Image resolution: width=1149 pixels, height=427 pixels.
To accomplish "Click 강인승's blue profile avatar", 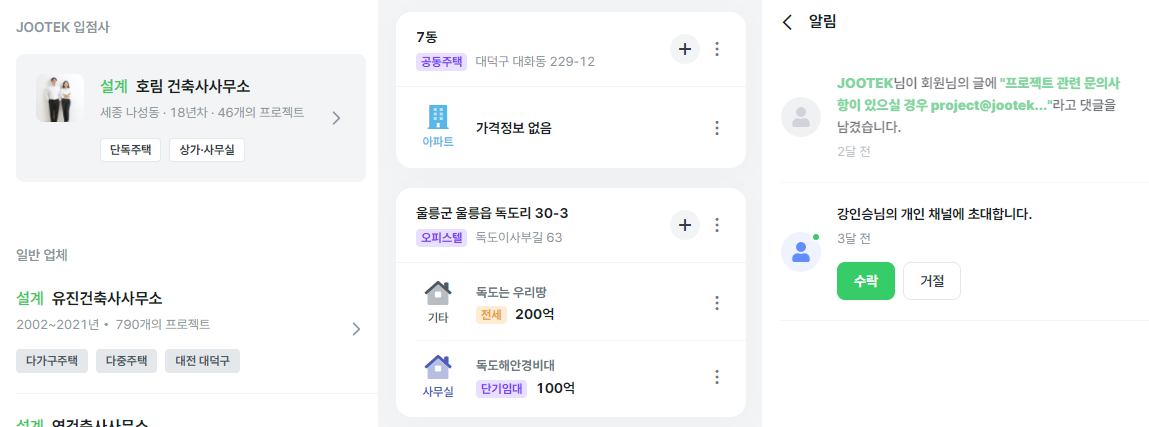I will click(x=800, y=252).
